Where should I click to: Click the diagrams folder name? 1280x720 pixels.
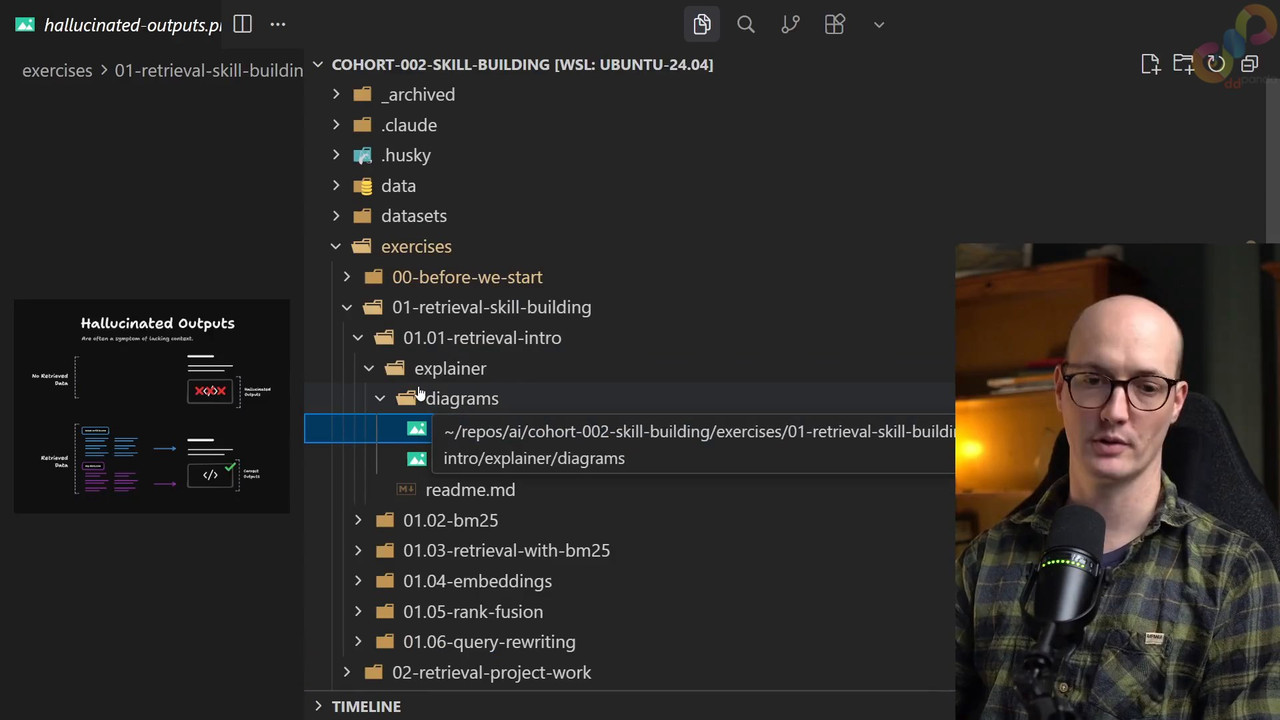point(462,398)
